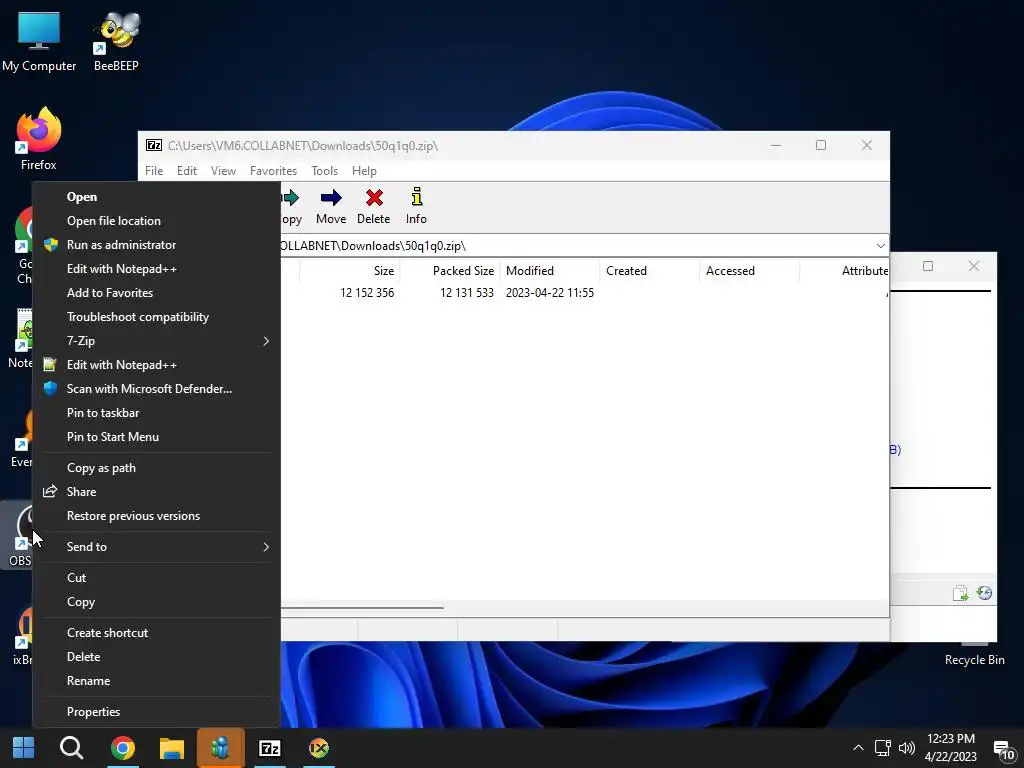Sort by the Accessed column header

click(750, 270)
